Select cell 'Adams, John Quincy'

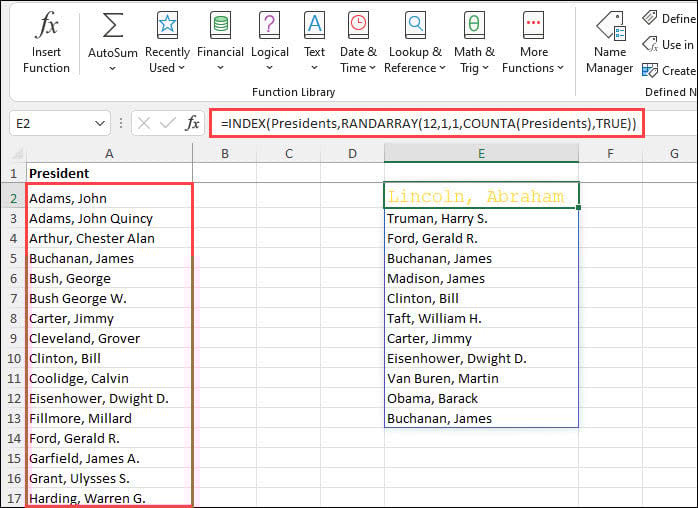pos(110,218)
